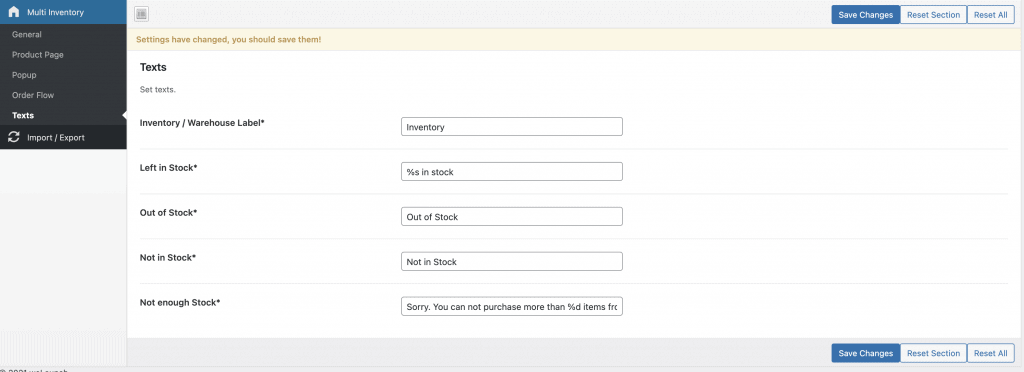The height and width of the screenshot is (372, 1024).
Task: Click the Texts section heading
Action: pos(153,67)
